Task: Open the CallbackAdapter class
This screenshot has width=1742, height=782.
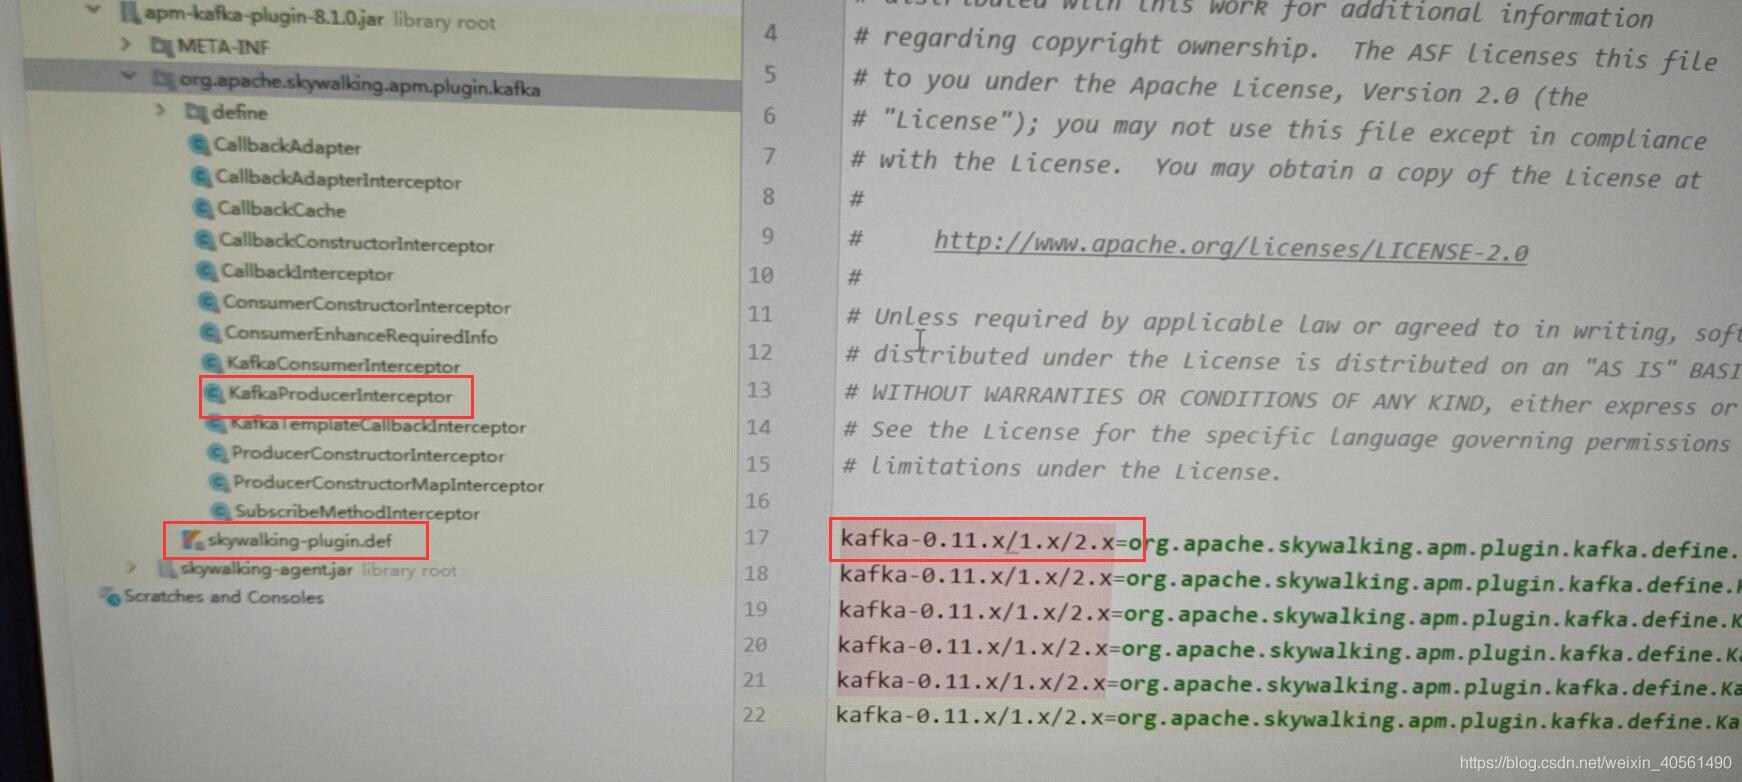Action: coord(287,146)
